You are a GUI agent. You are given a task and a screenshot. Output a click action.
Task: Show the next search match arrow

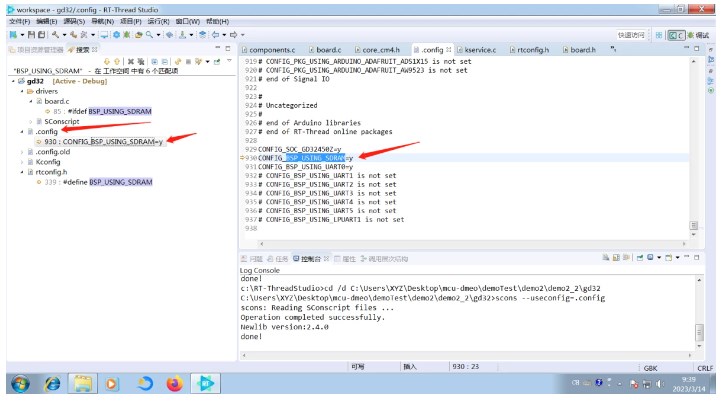point(107,61)
